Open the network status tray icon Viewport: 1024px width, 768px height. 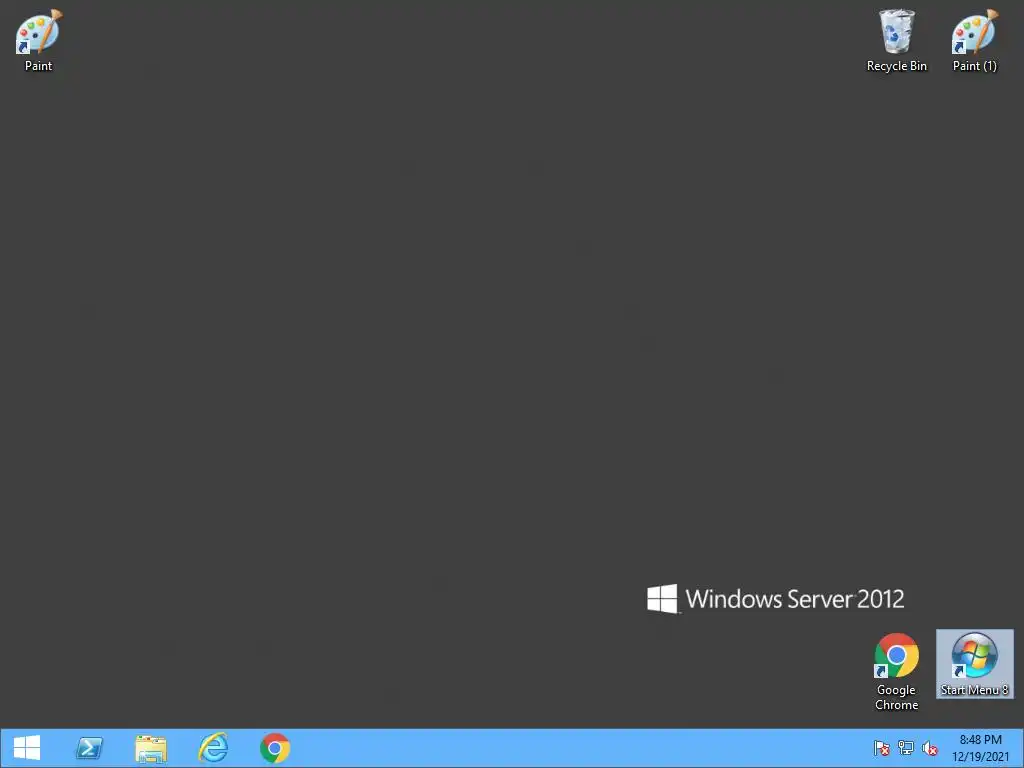point(906,748)
